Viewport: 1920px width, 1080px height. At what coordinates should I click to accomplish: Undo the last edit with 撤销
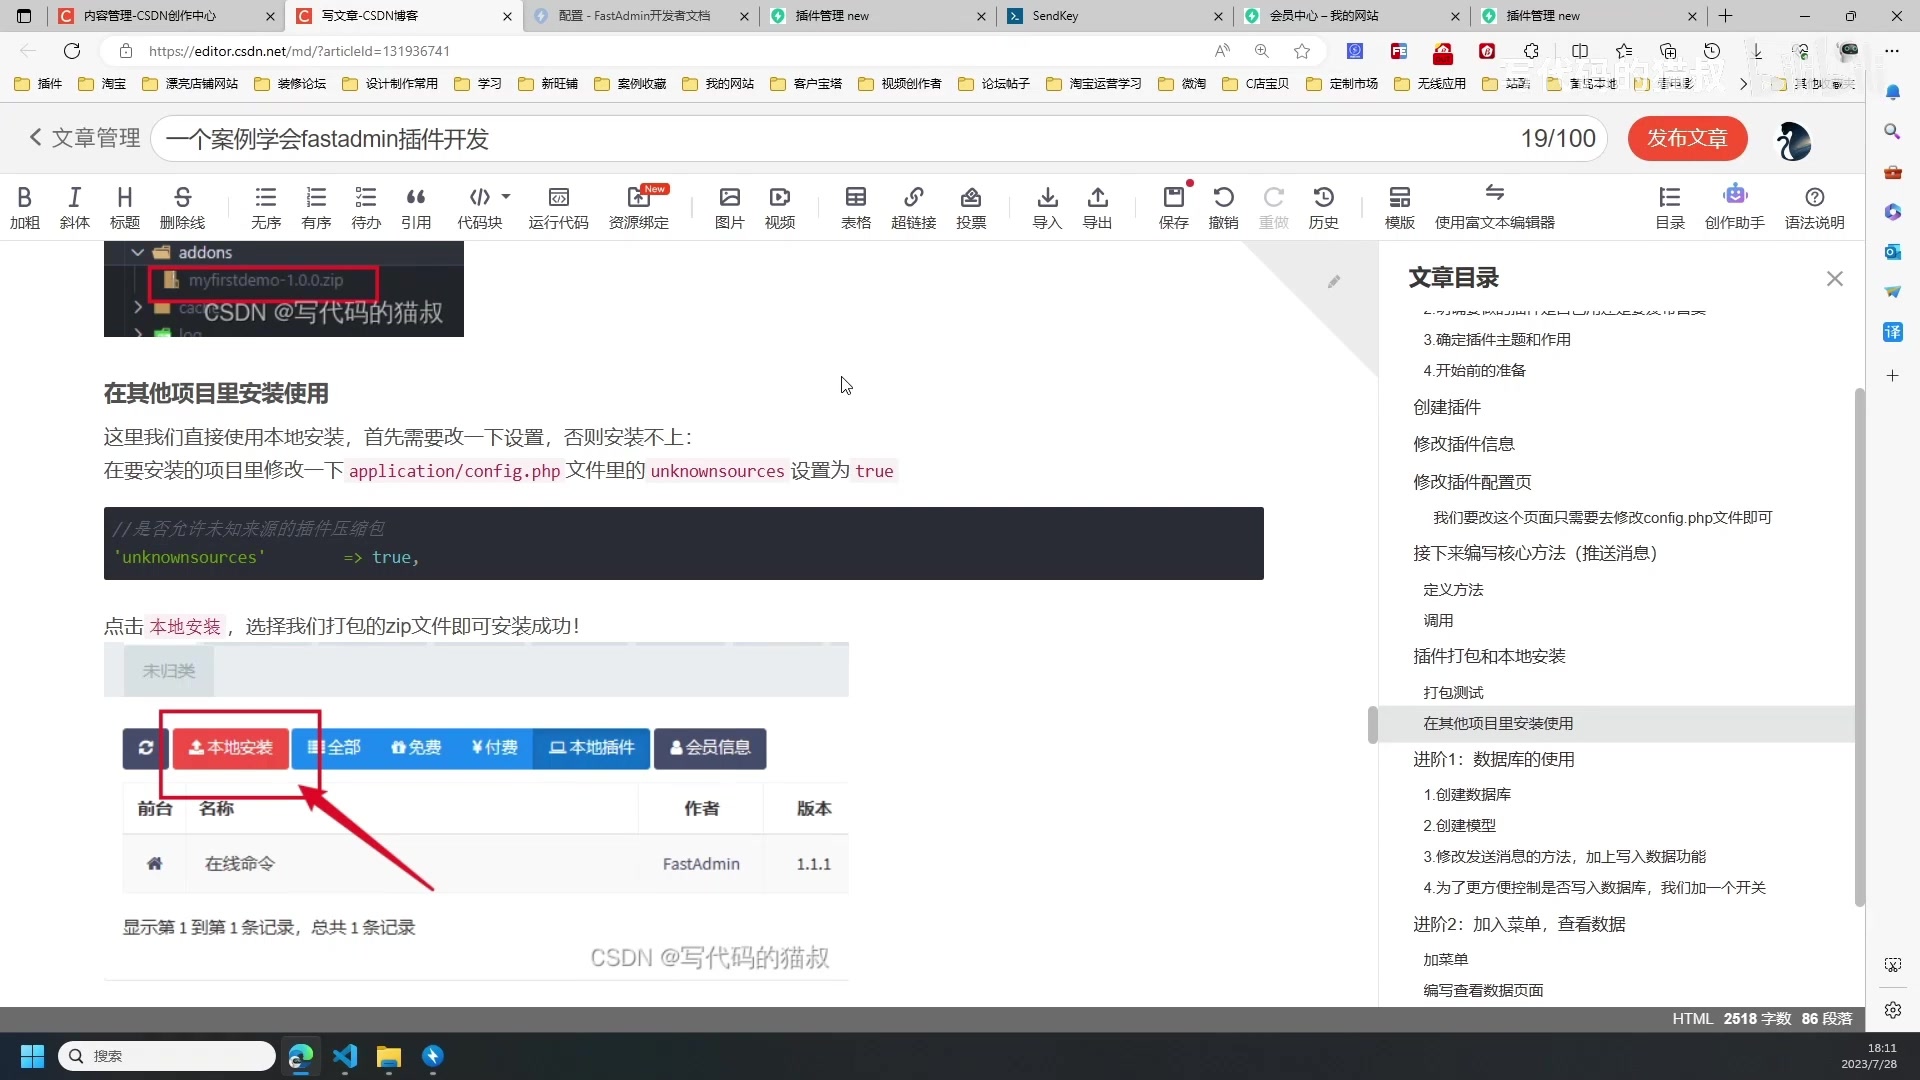tap(1223, 207)
